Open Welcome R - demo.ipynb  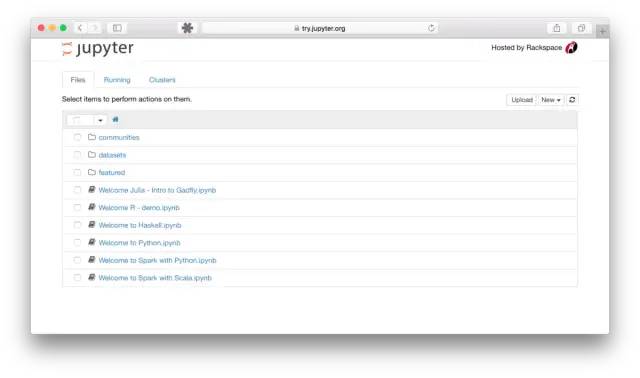coord(139,208)
